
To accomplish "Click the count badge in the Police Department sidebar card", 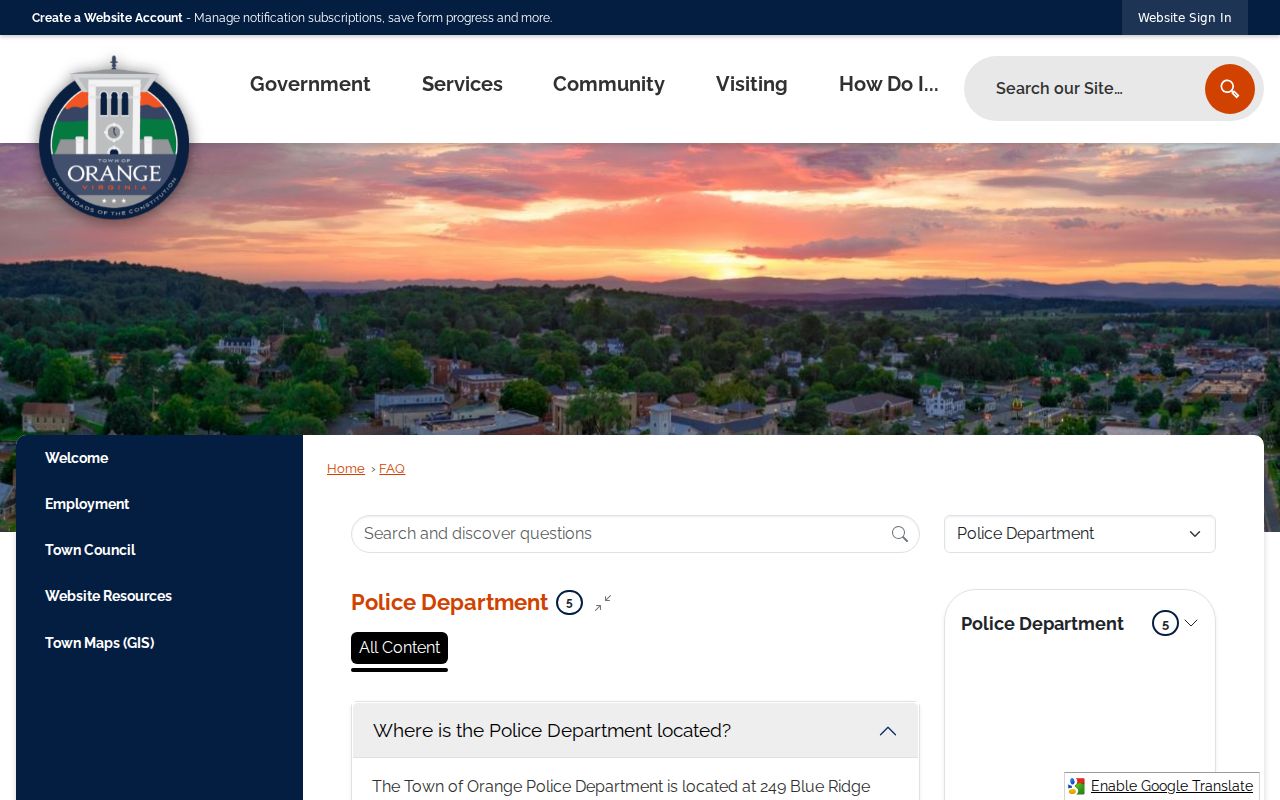I will [1165, 624].
